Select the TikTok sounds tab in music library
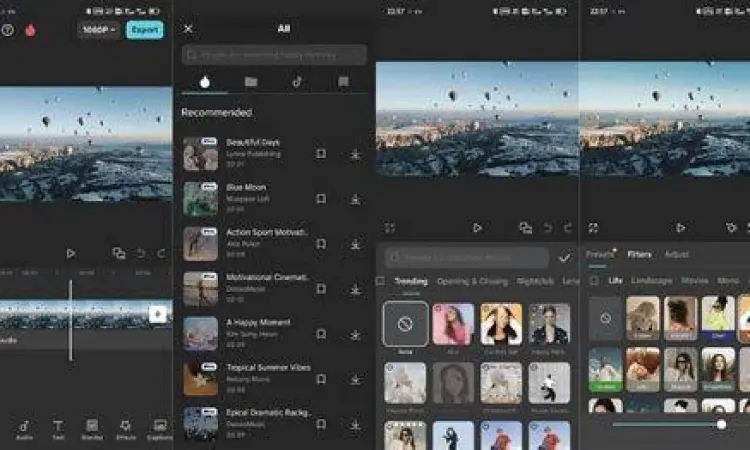 (x=297, y=82)
